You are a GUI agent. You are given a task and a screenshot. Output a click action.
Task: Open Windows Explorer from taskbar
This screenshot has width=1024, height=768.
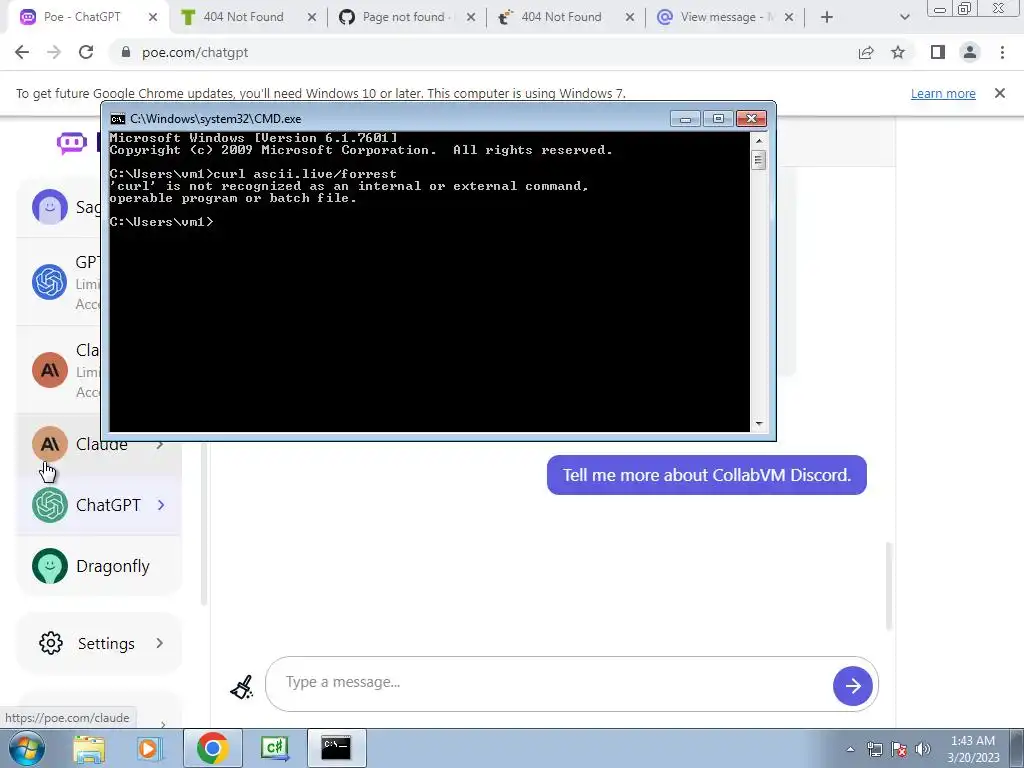click(x=89, y=748)
